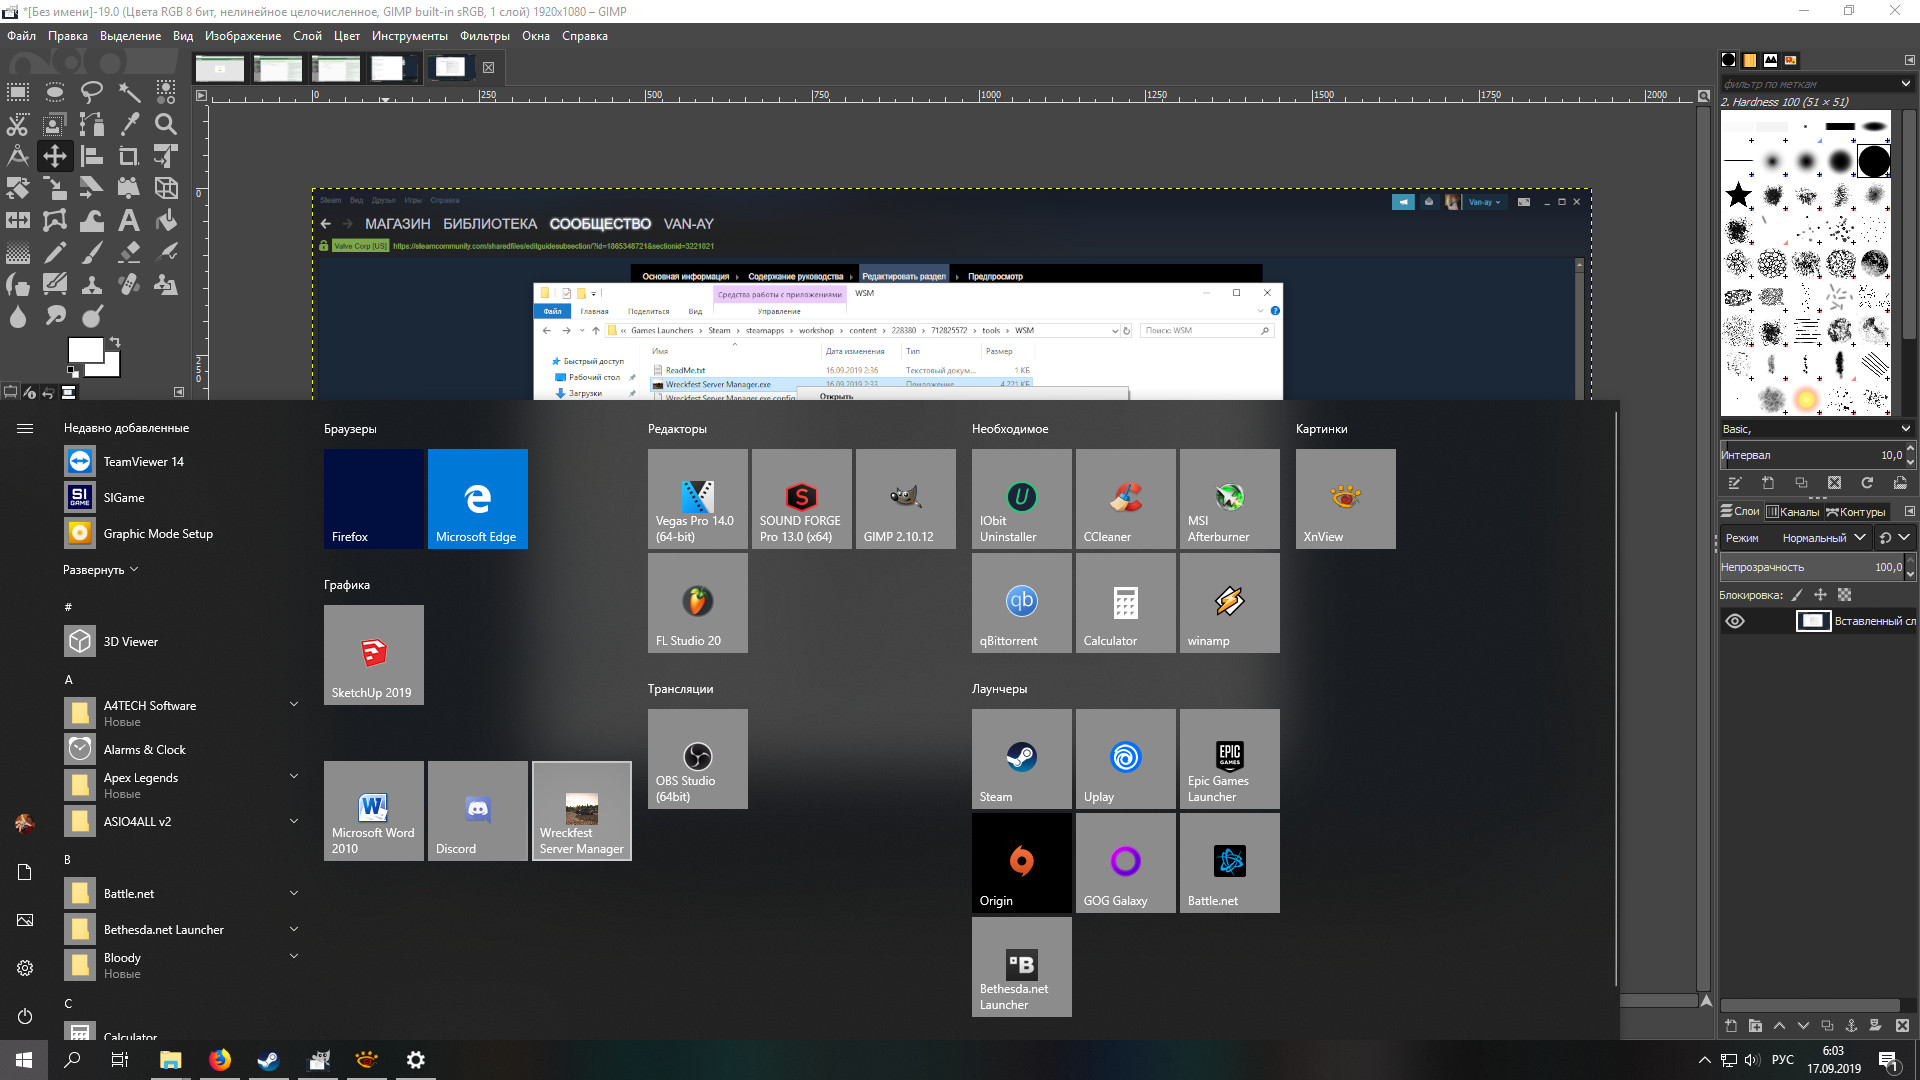Click the Windows Start button
1920x1080 pixels.
[x=24, y=1060]
